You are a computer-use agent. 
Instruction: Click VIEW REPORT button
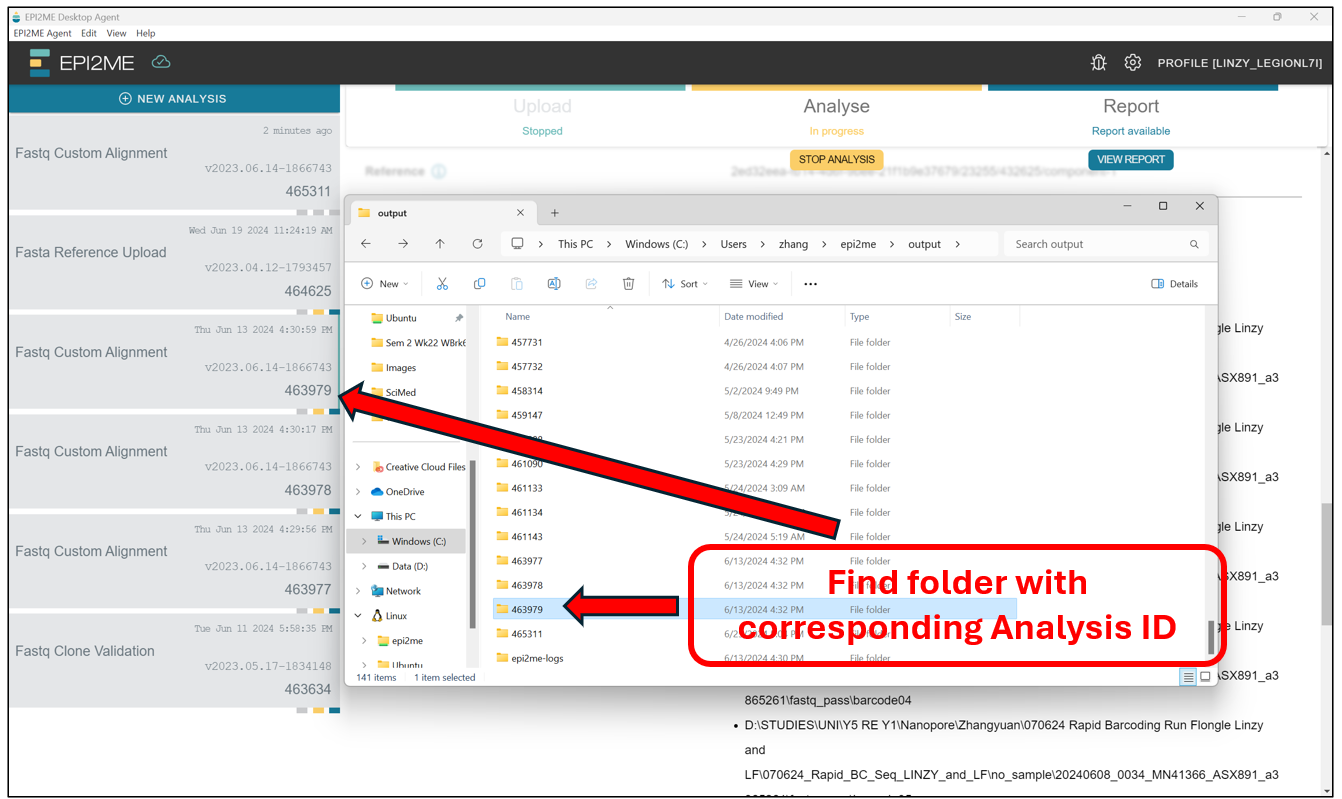pos(1130,160)
